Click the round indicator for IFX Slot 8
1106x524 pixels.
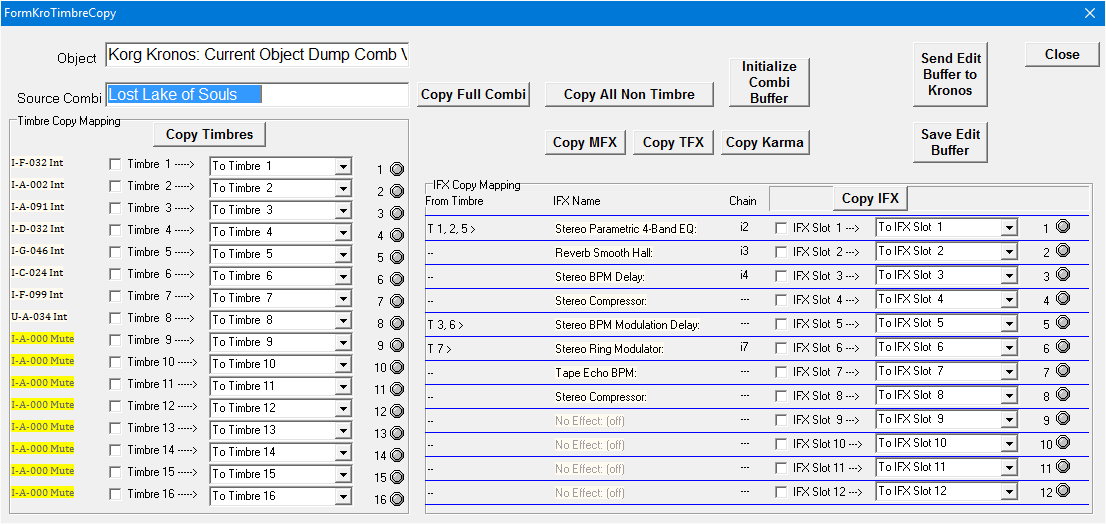click(x=1063, y=394)
